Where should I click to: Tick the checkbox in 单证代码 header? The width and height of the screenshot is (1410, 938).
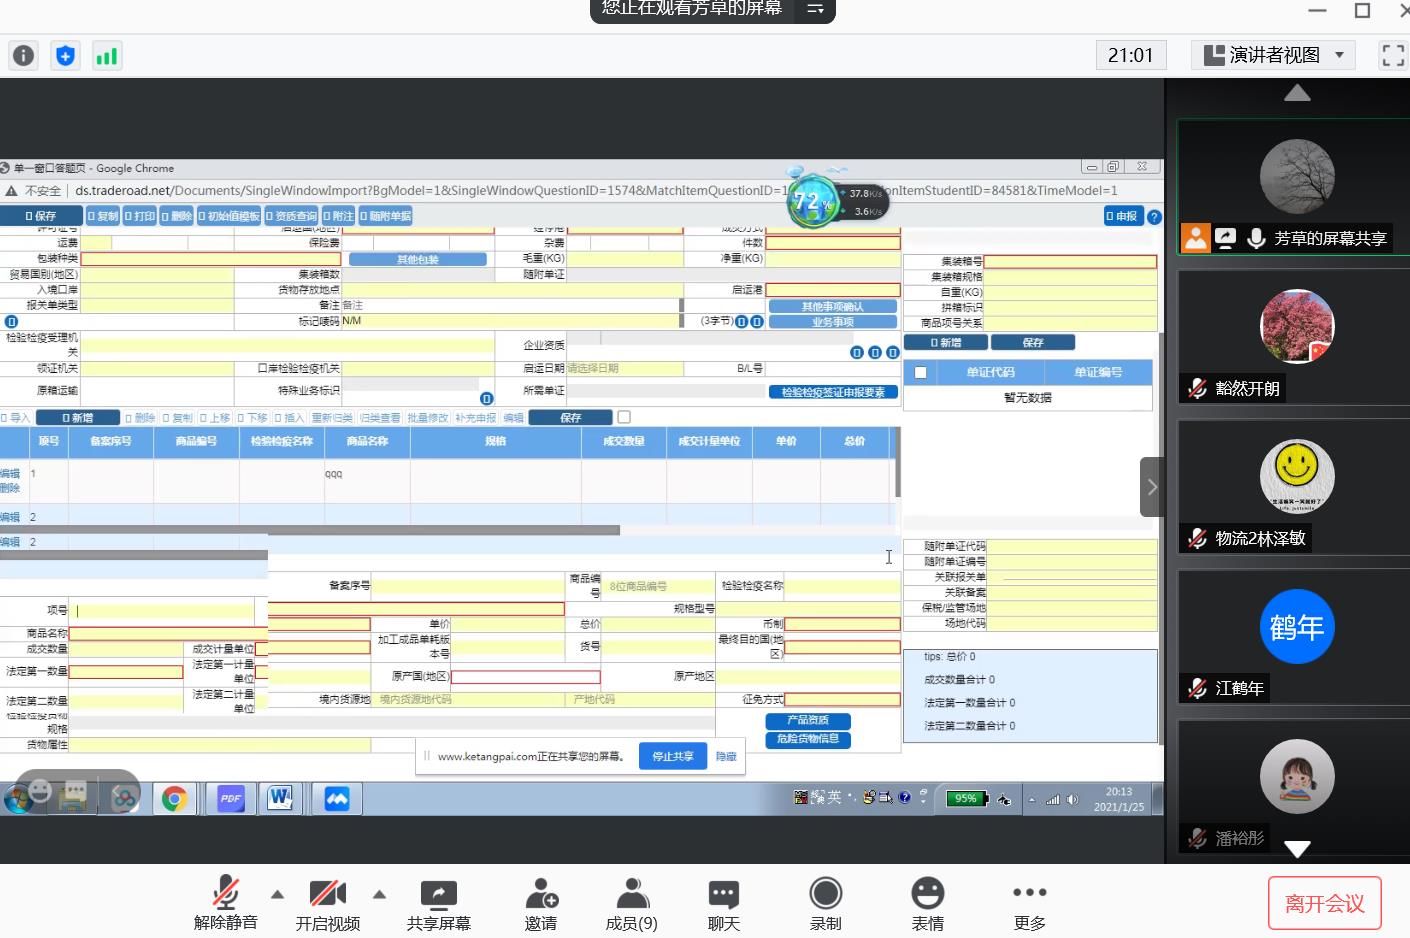[x=921, y=373]
